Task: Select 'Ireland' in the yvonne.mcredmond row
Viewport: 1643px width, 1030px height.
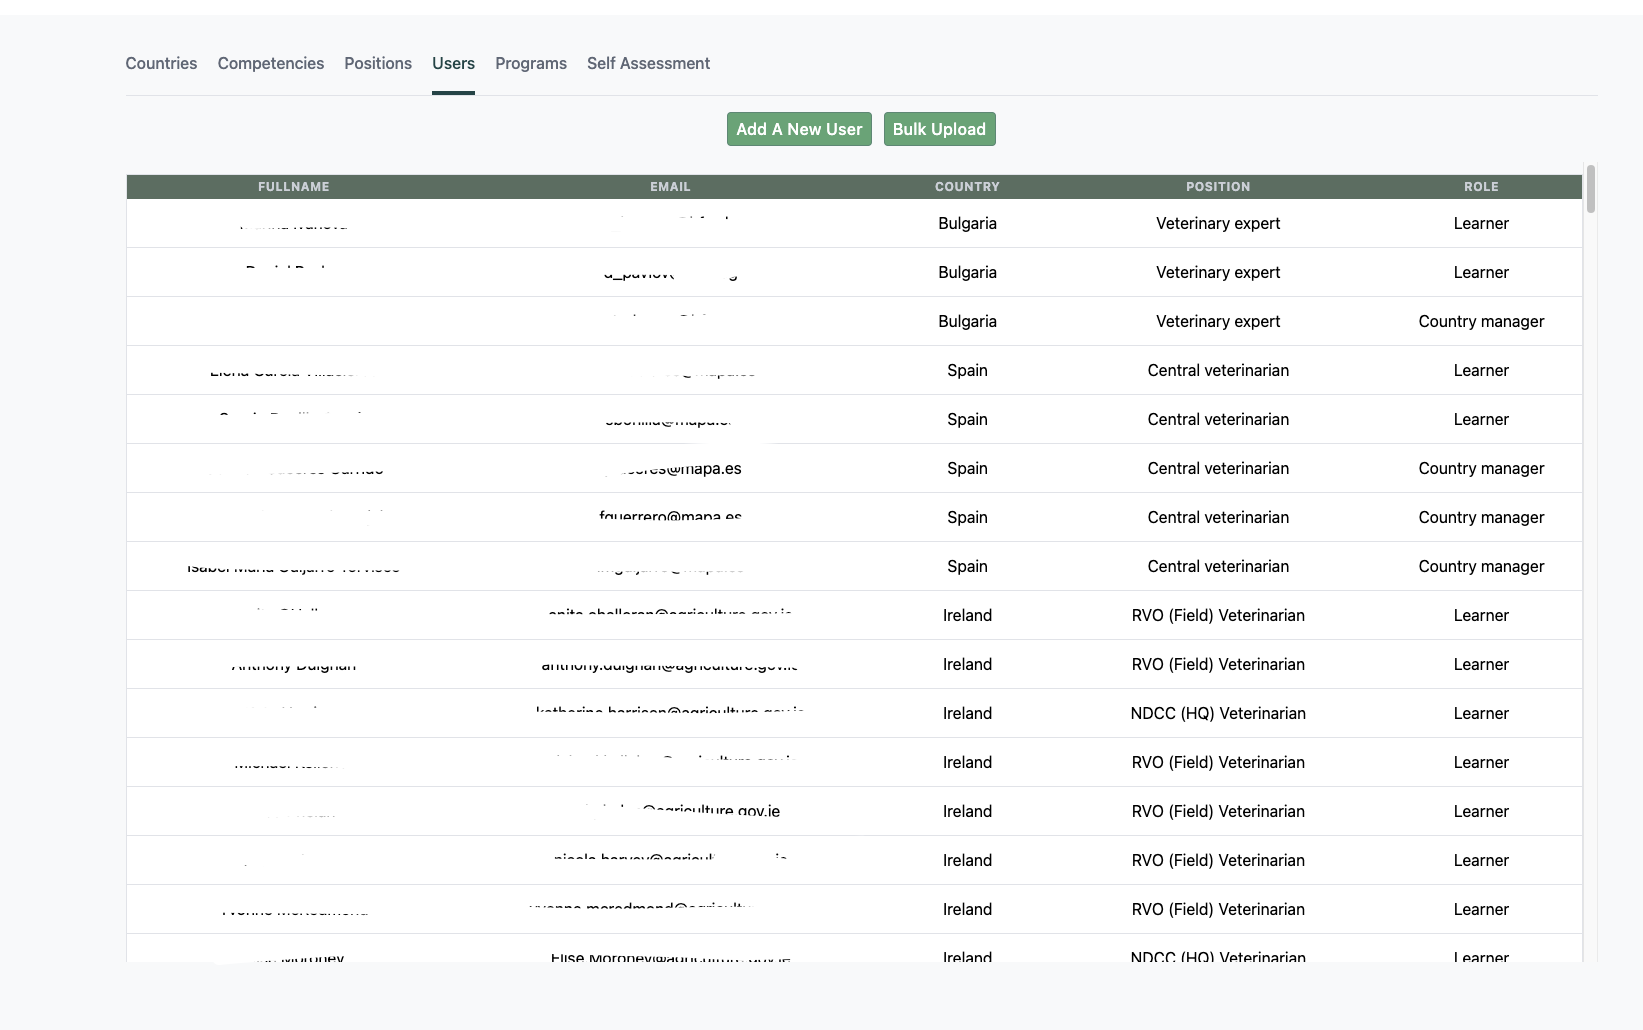Action: tap(967, 909)
